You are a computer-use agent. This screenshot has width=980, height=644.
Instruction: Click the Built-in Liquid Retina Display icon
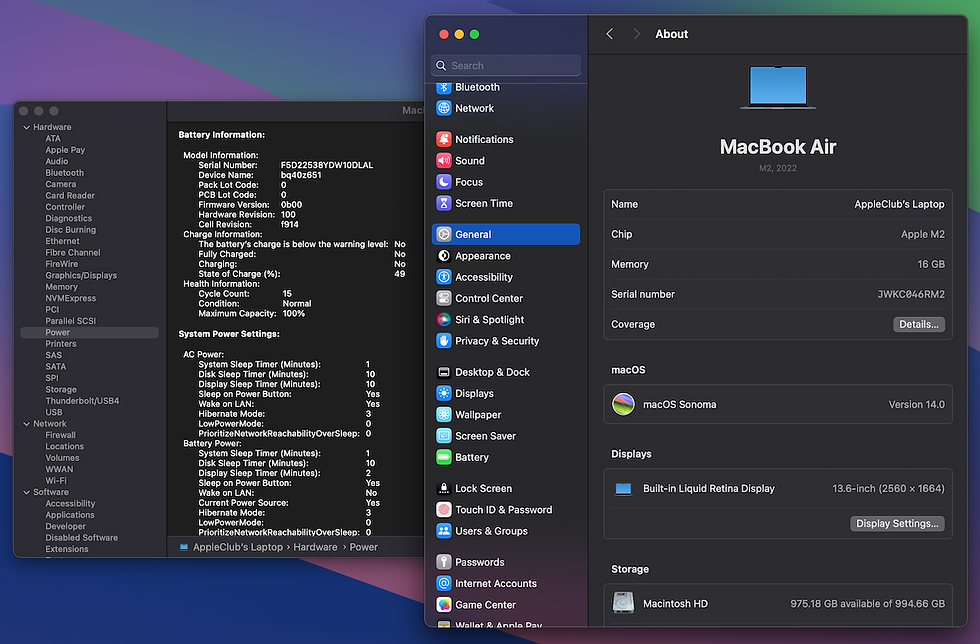click(x=623, y=489)
